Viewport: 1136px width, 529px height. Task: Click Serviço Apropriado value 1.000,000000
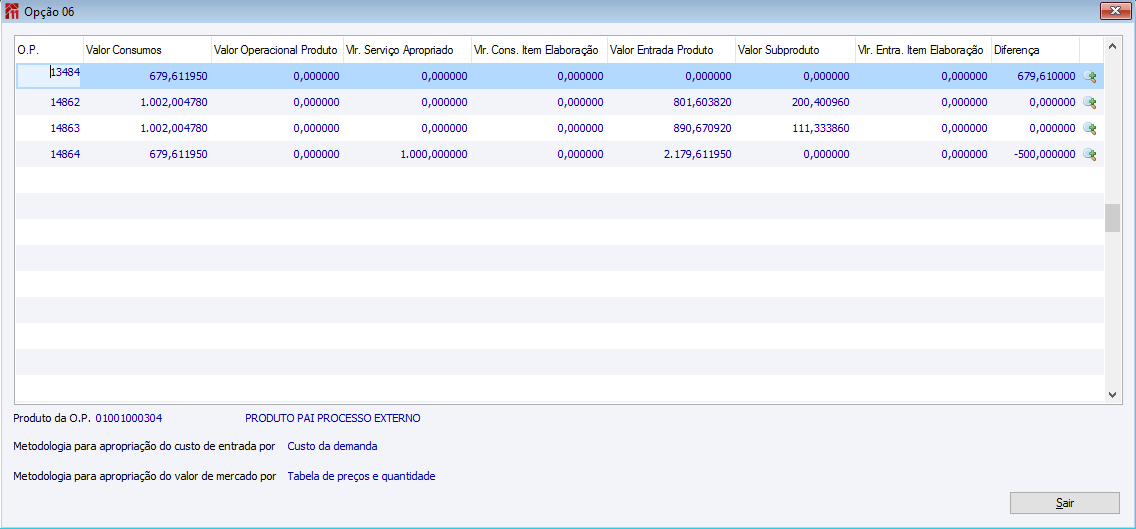433,154
